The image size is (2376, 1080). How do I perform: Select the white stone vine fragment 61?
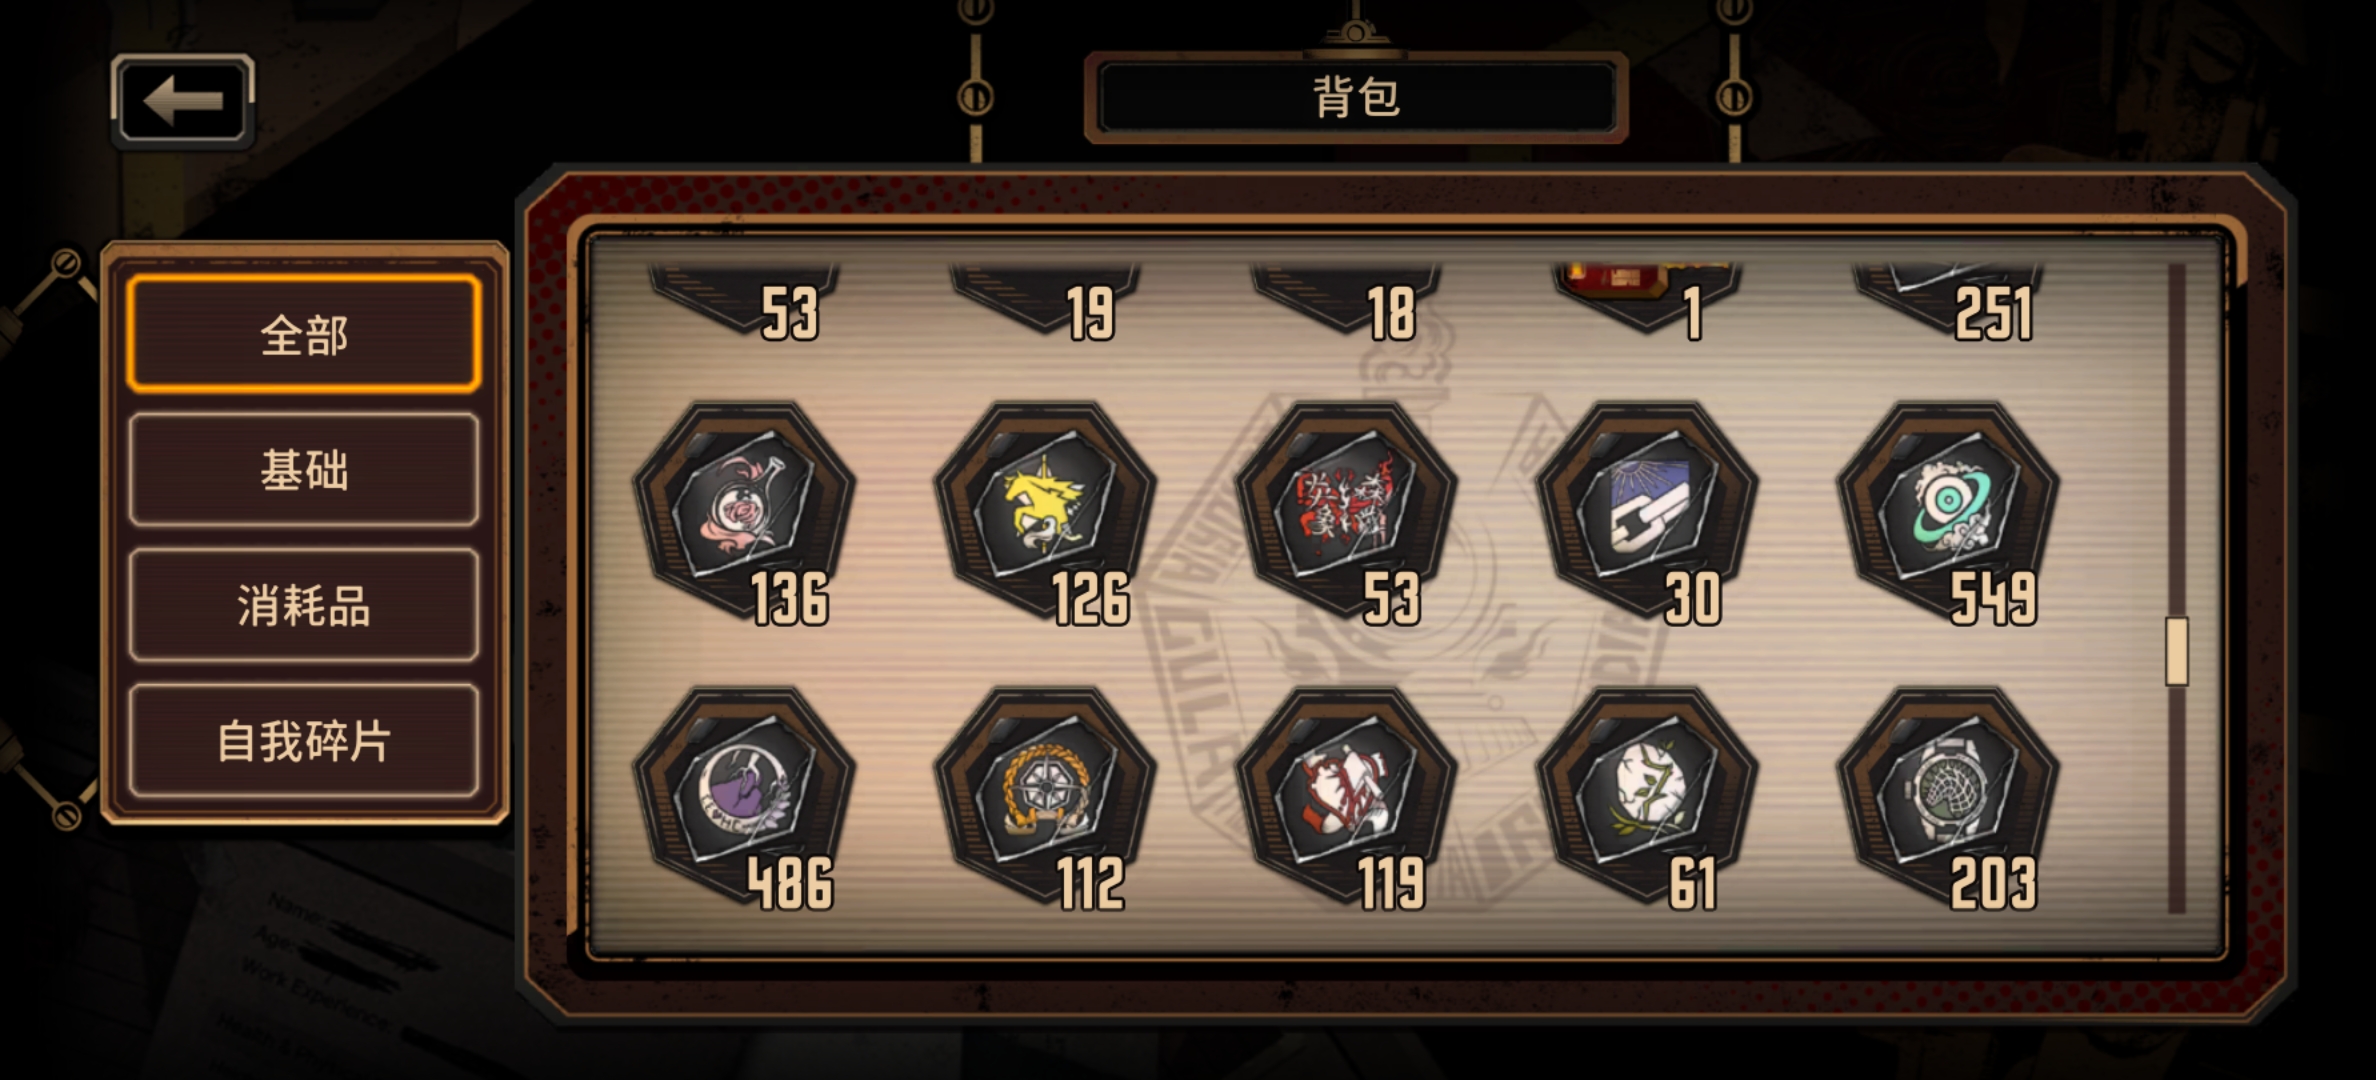coord(1647,796)
